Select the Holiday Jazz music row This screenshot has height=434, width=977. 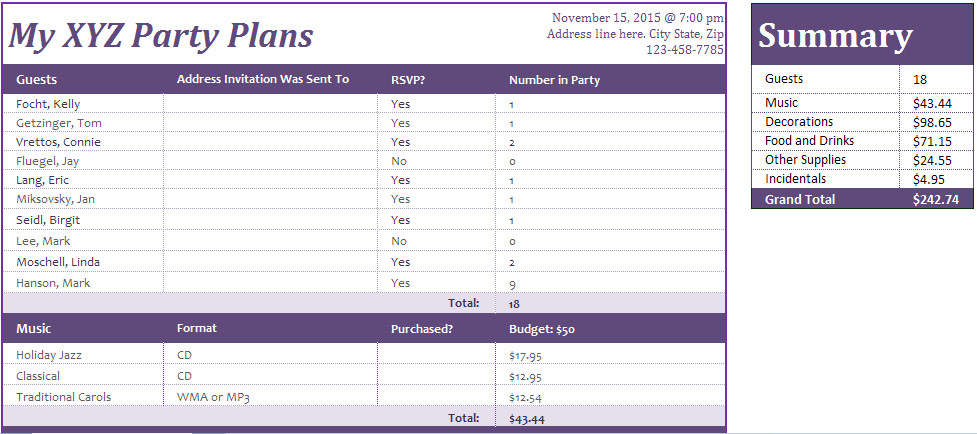tap(364, 355)
